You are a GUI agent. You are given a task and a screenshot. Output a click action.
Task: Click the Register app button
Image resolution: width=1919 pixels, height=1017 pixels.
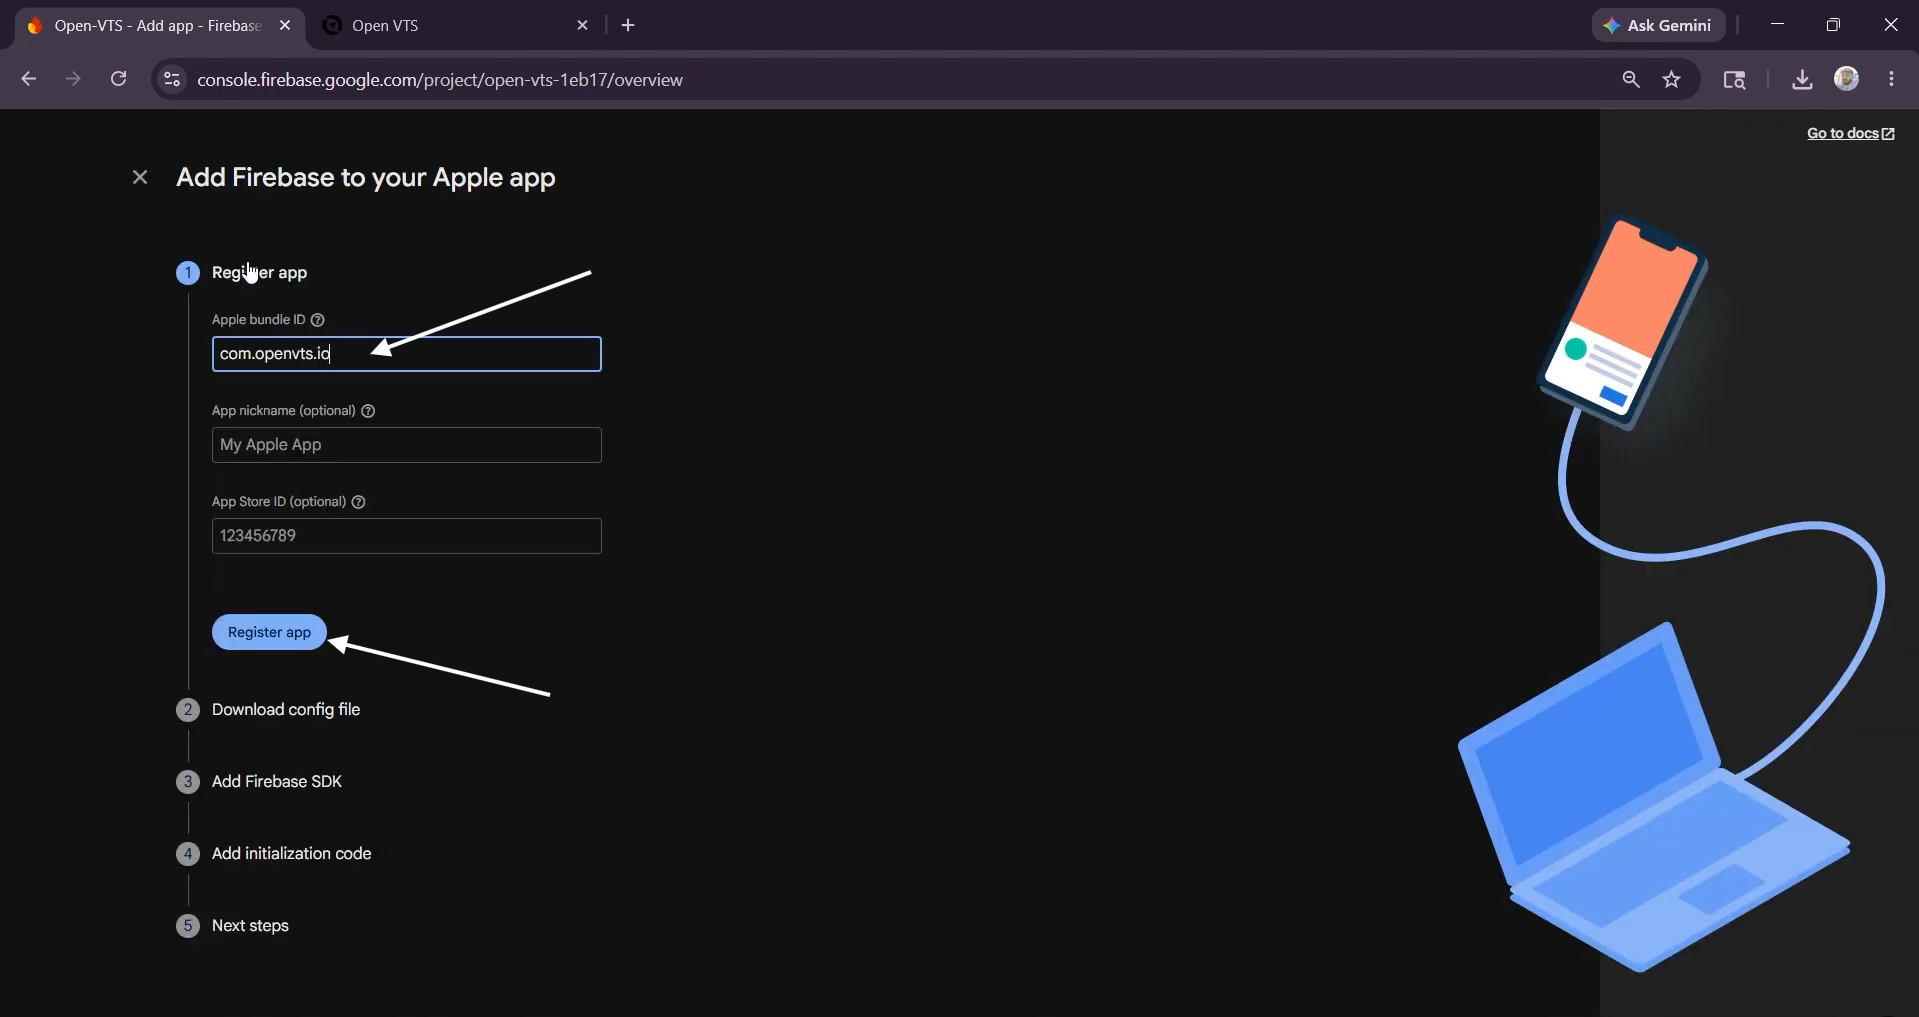(x=269, y=632)
